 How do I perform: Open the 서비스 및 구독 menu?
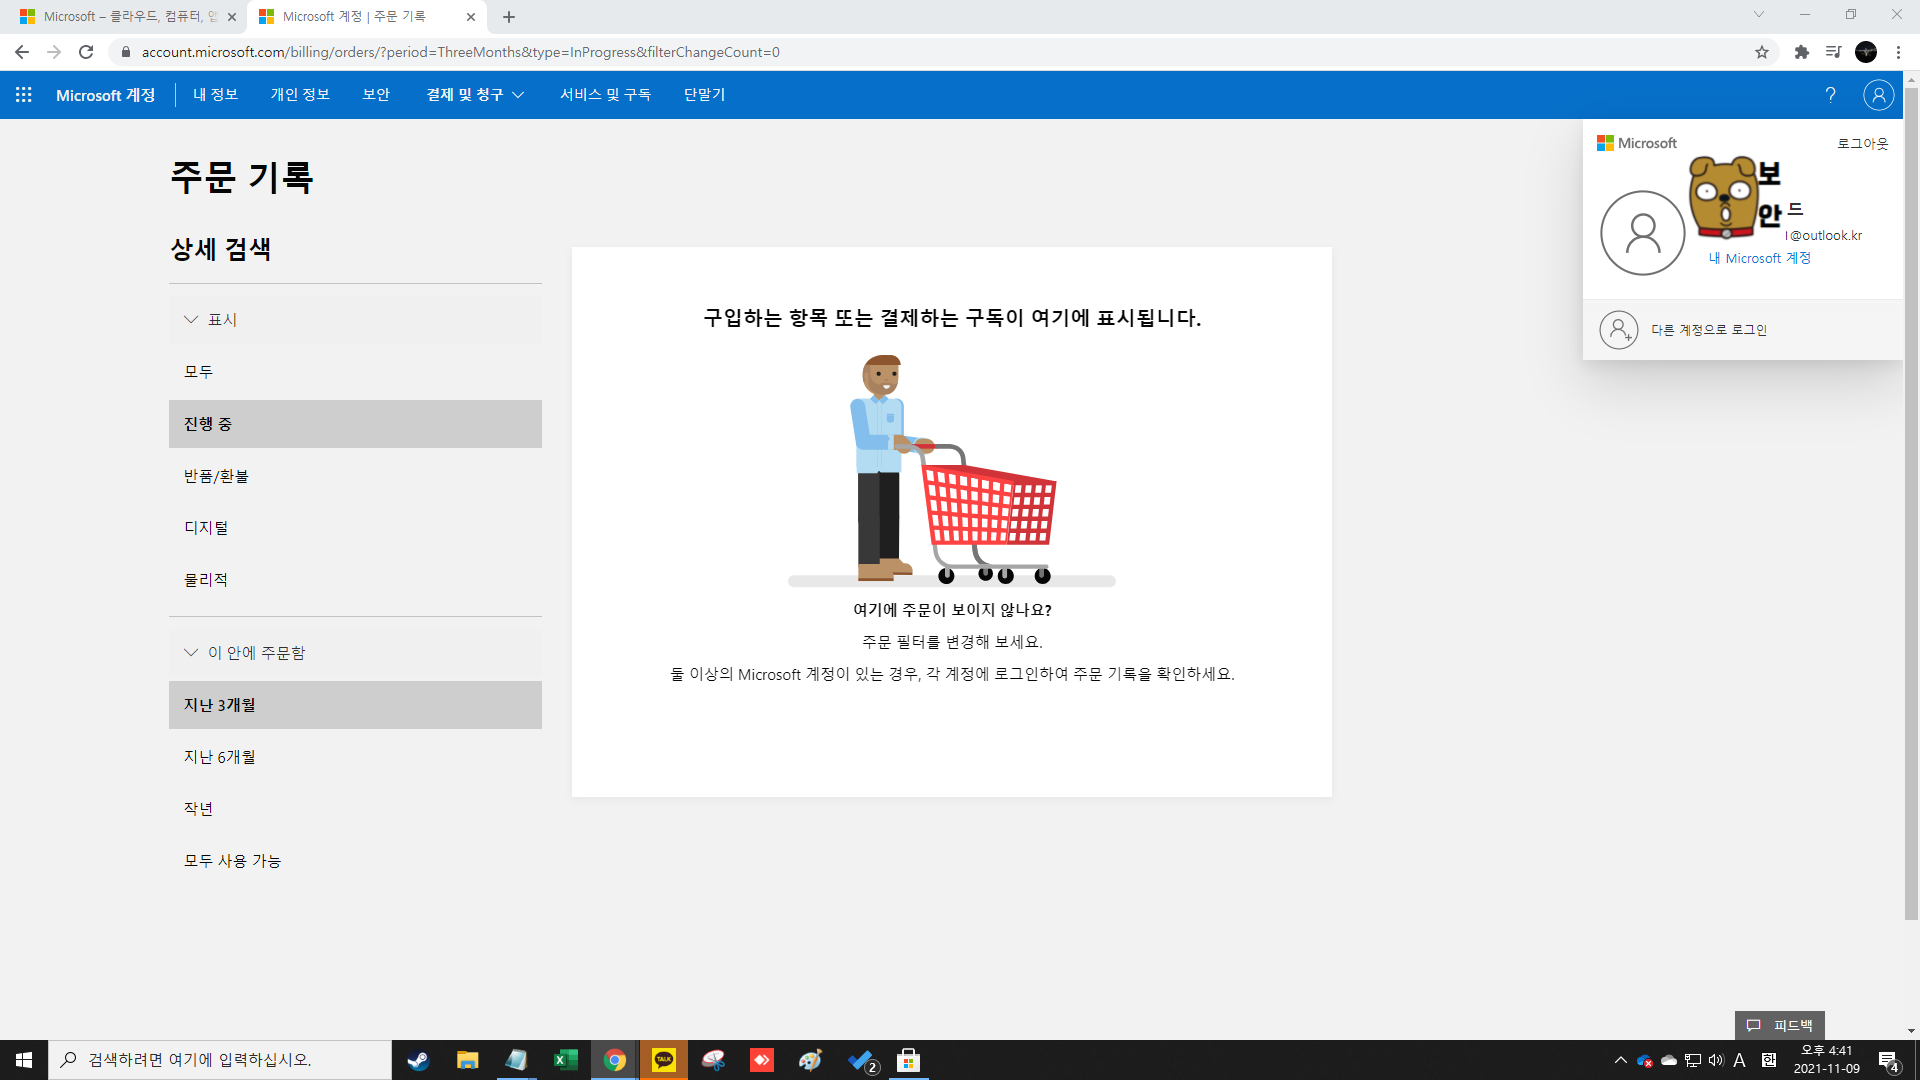[605, 95]
